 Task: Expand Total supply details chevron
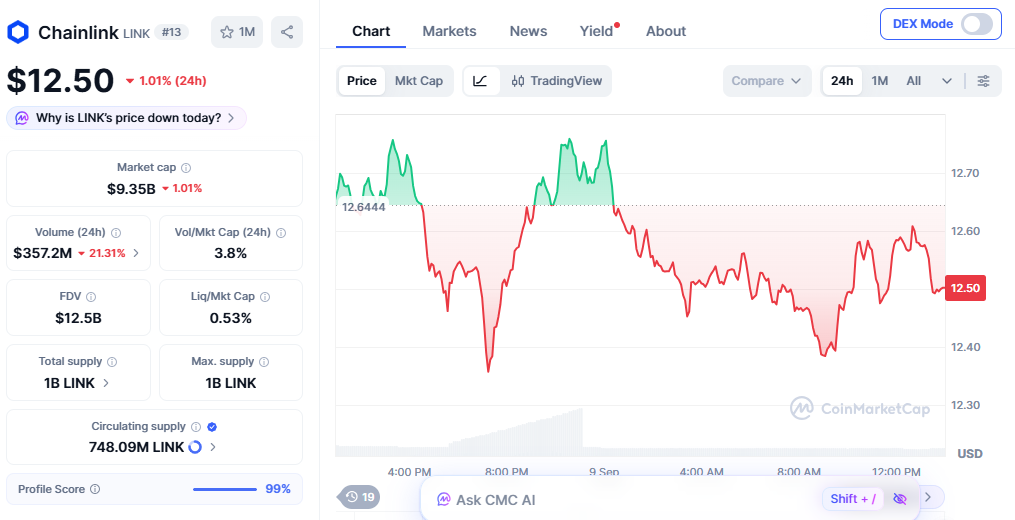106,383
